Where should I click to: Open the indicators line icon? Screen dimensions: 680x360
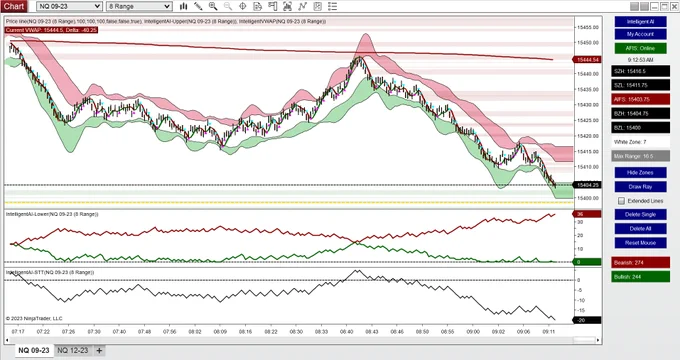tap(302, 6)
